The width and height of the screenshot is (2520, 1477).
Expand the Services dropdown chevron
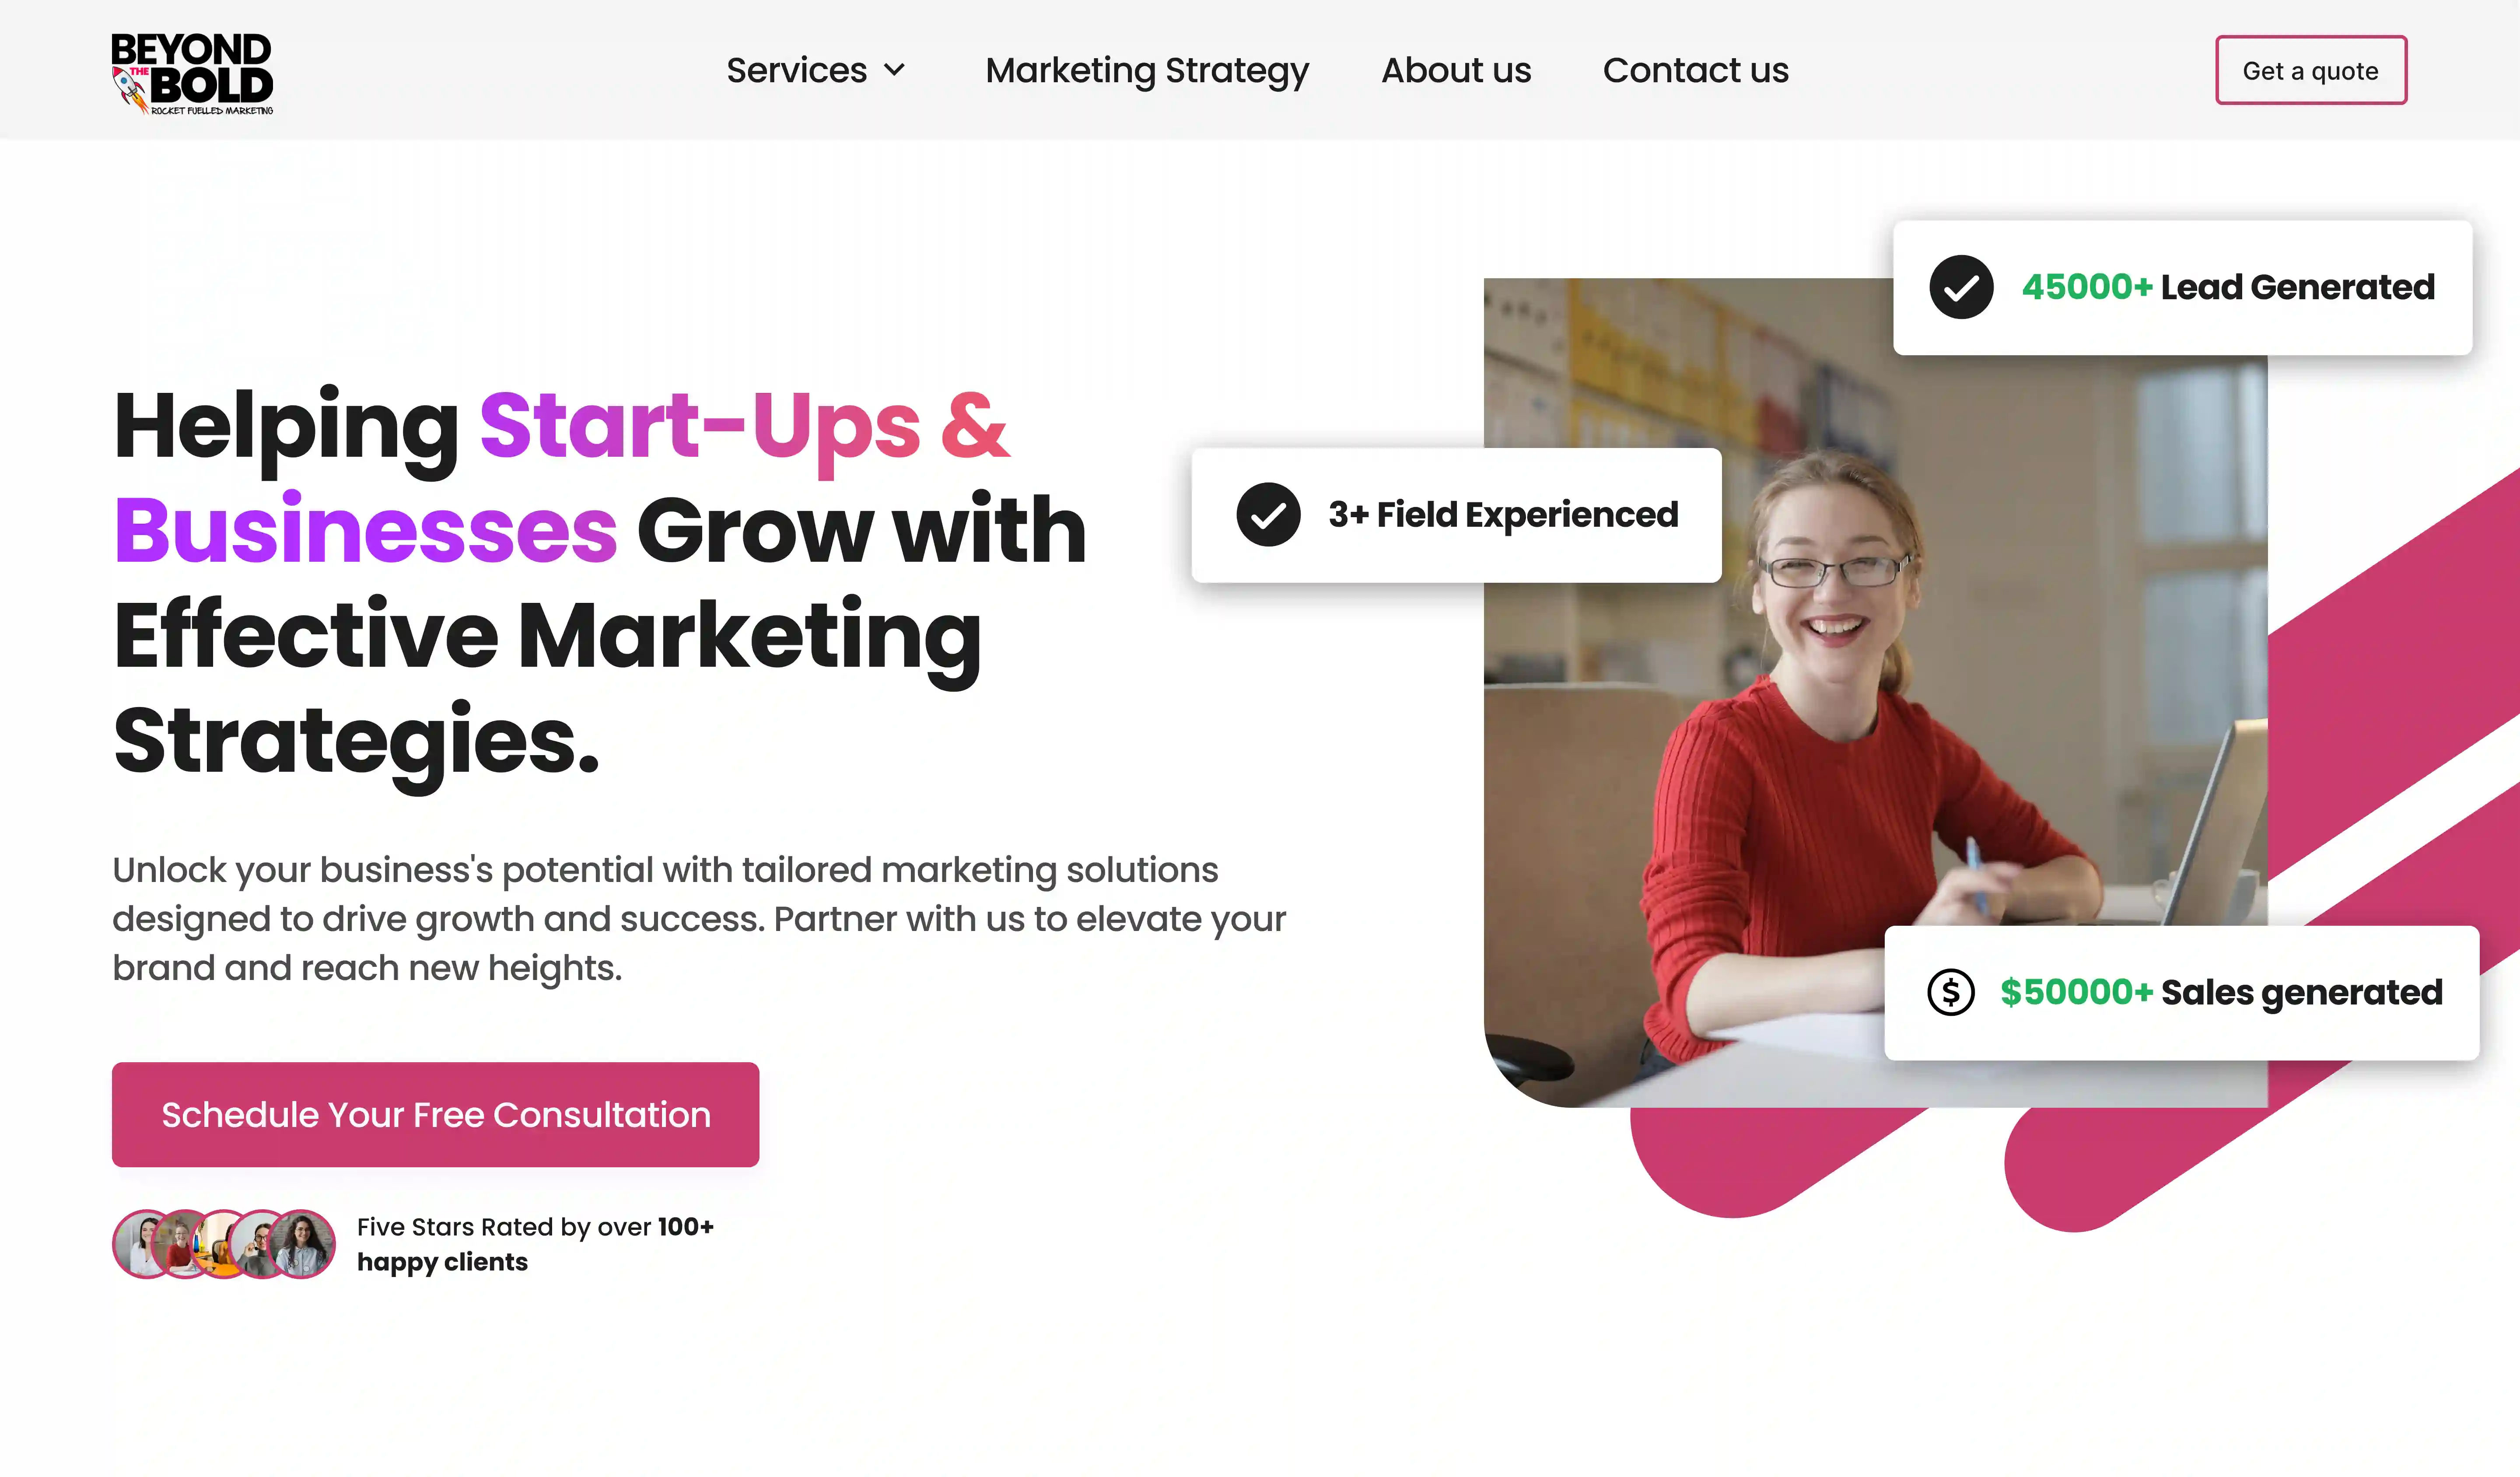pyautogui.click(x=895, y=70)
